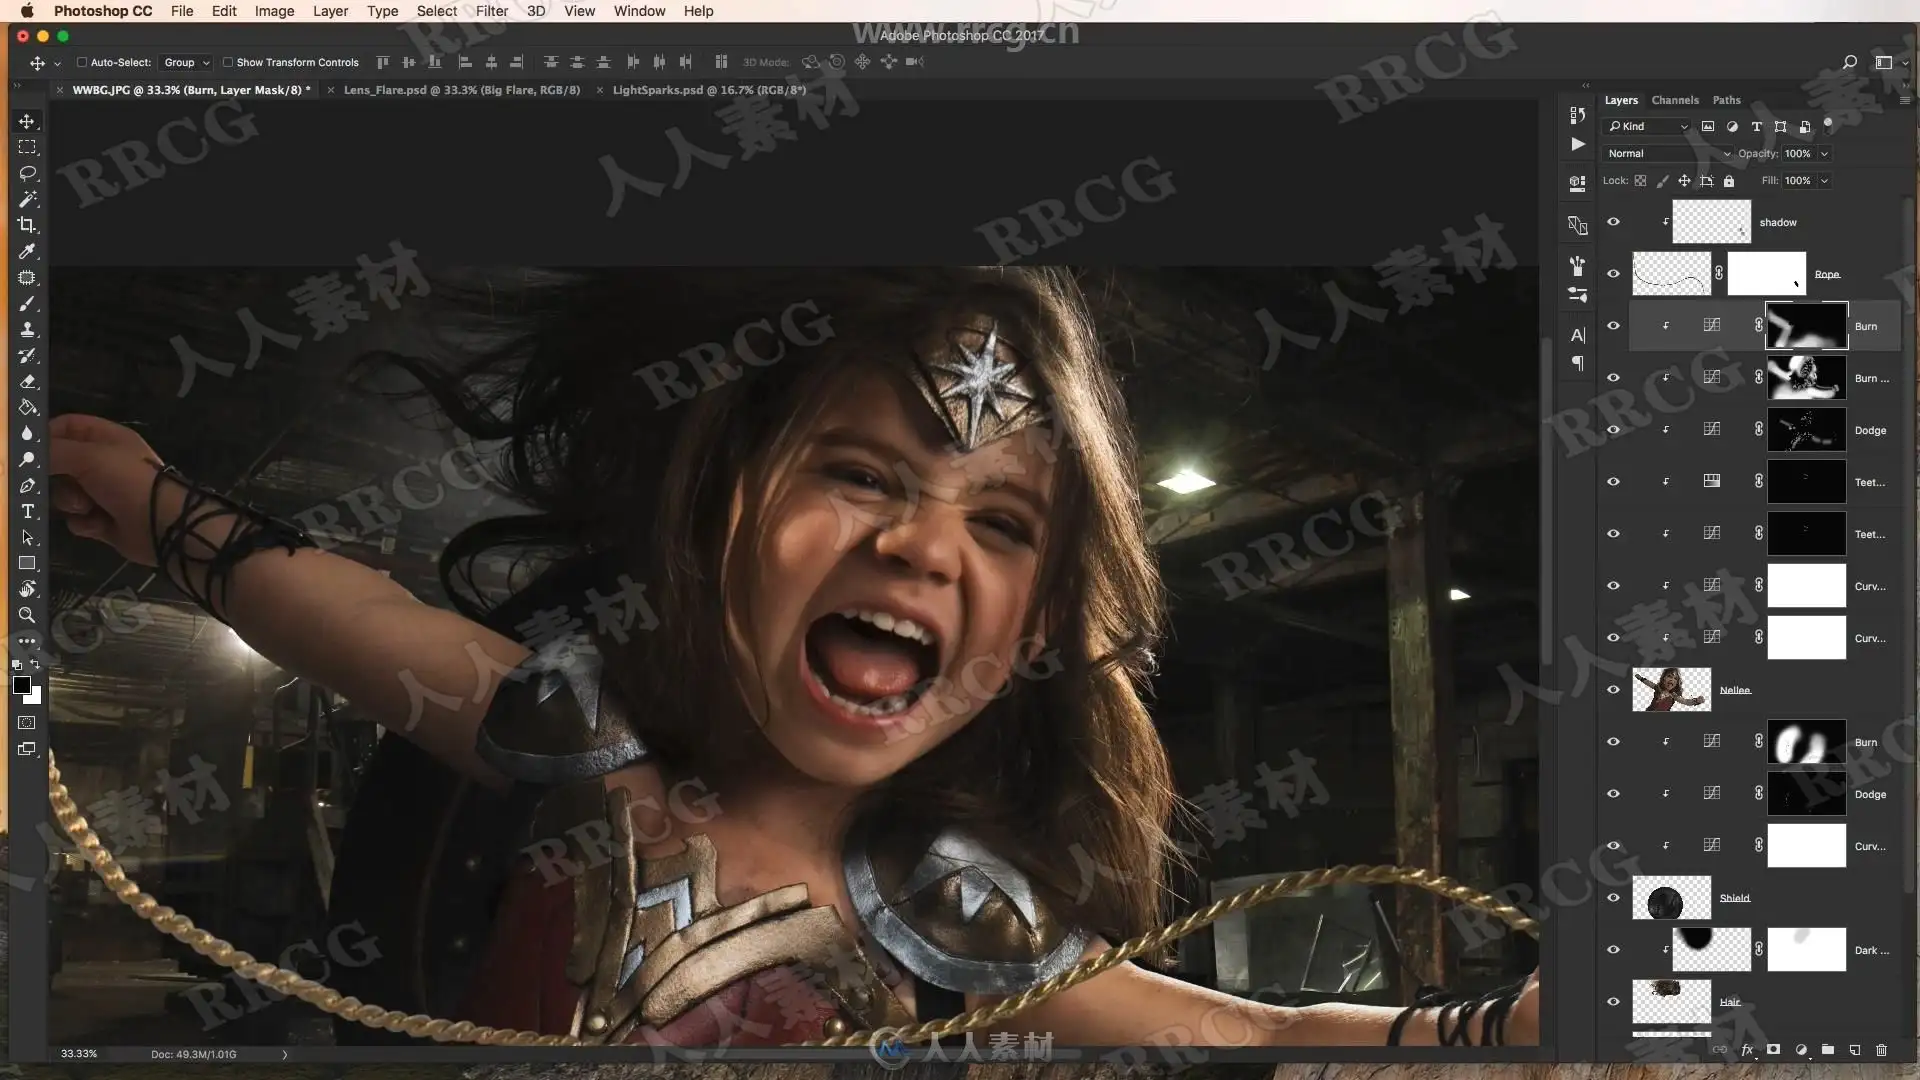1920x1080 pixels.
Task: Expand the Opacity slider dropdown arrow
Action: point(1824,154)
